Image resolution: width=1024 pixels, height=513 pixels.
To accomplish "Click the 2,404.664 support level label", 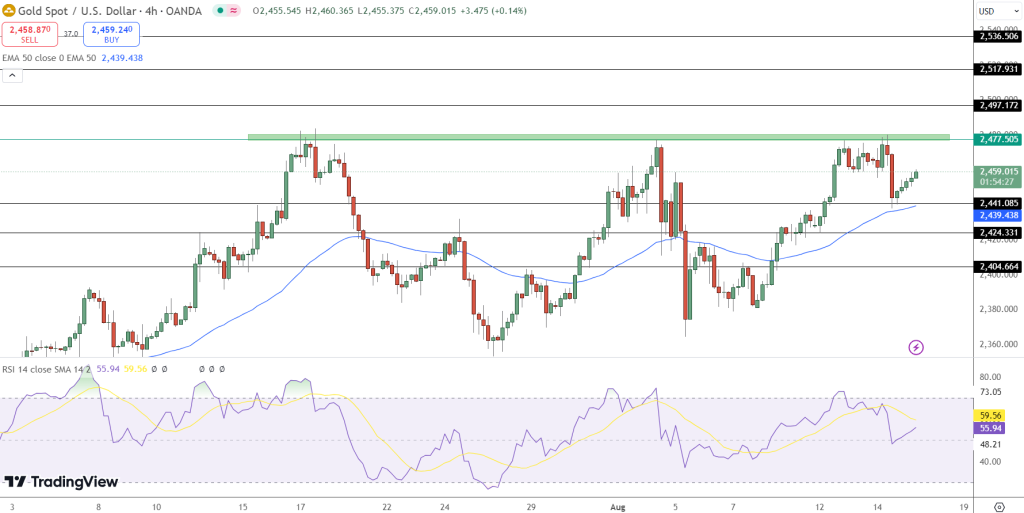I will click(x=997, y=266).
